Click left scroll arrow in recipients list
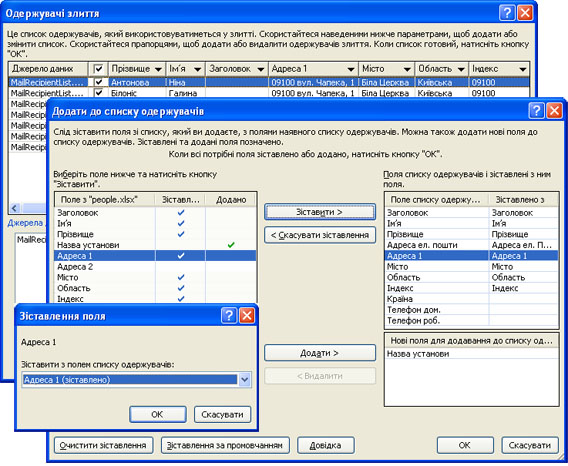Viewport: 568px width, 466px height. [14, 208]
